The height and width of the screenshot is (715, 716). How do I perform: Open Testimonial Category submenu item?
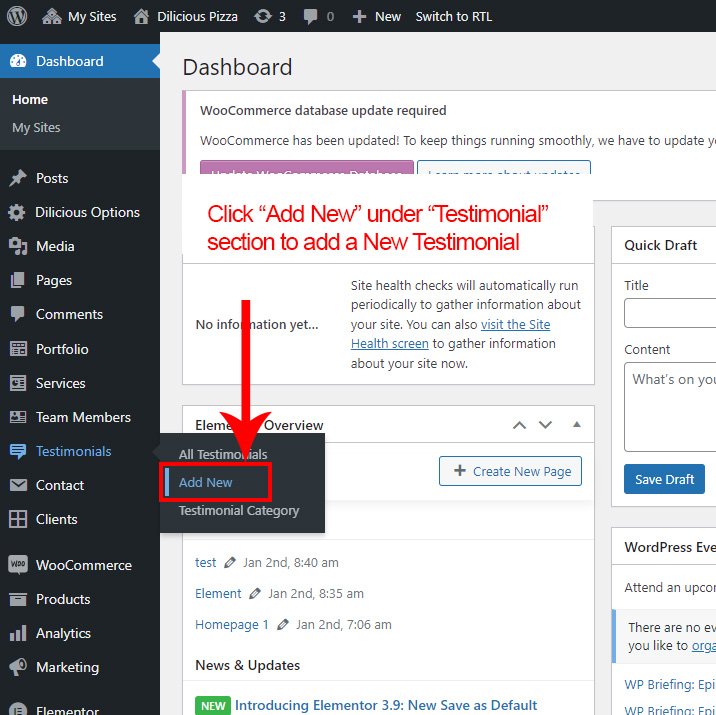238,510
